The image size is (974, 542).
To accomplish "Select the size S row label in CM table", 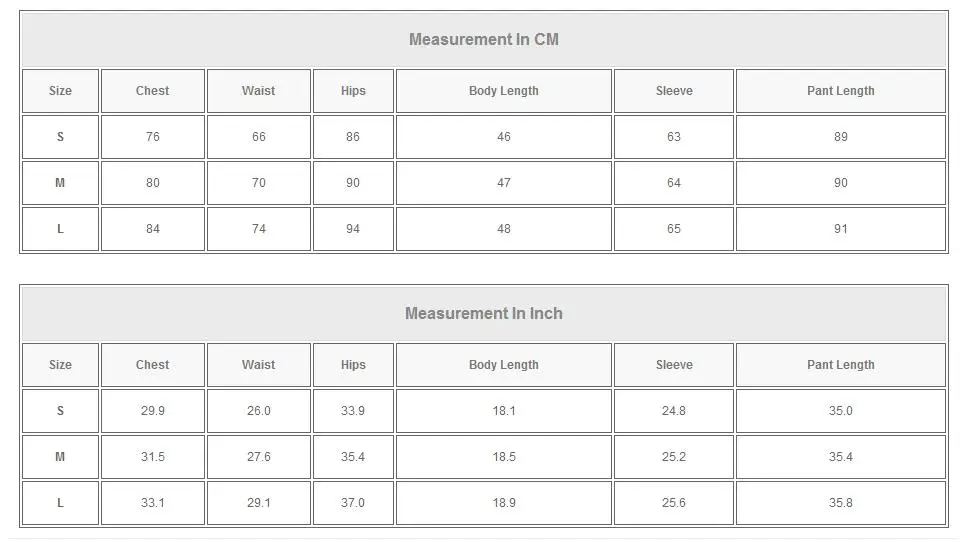I will point(60,137).
